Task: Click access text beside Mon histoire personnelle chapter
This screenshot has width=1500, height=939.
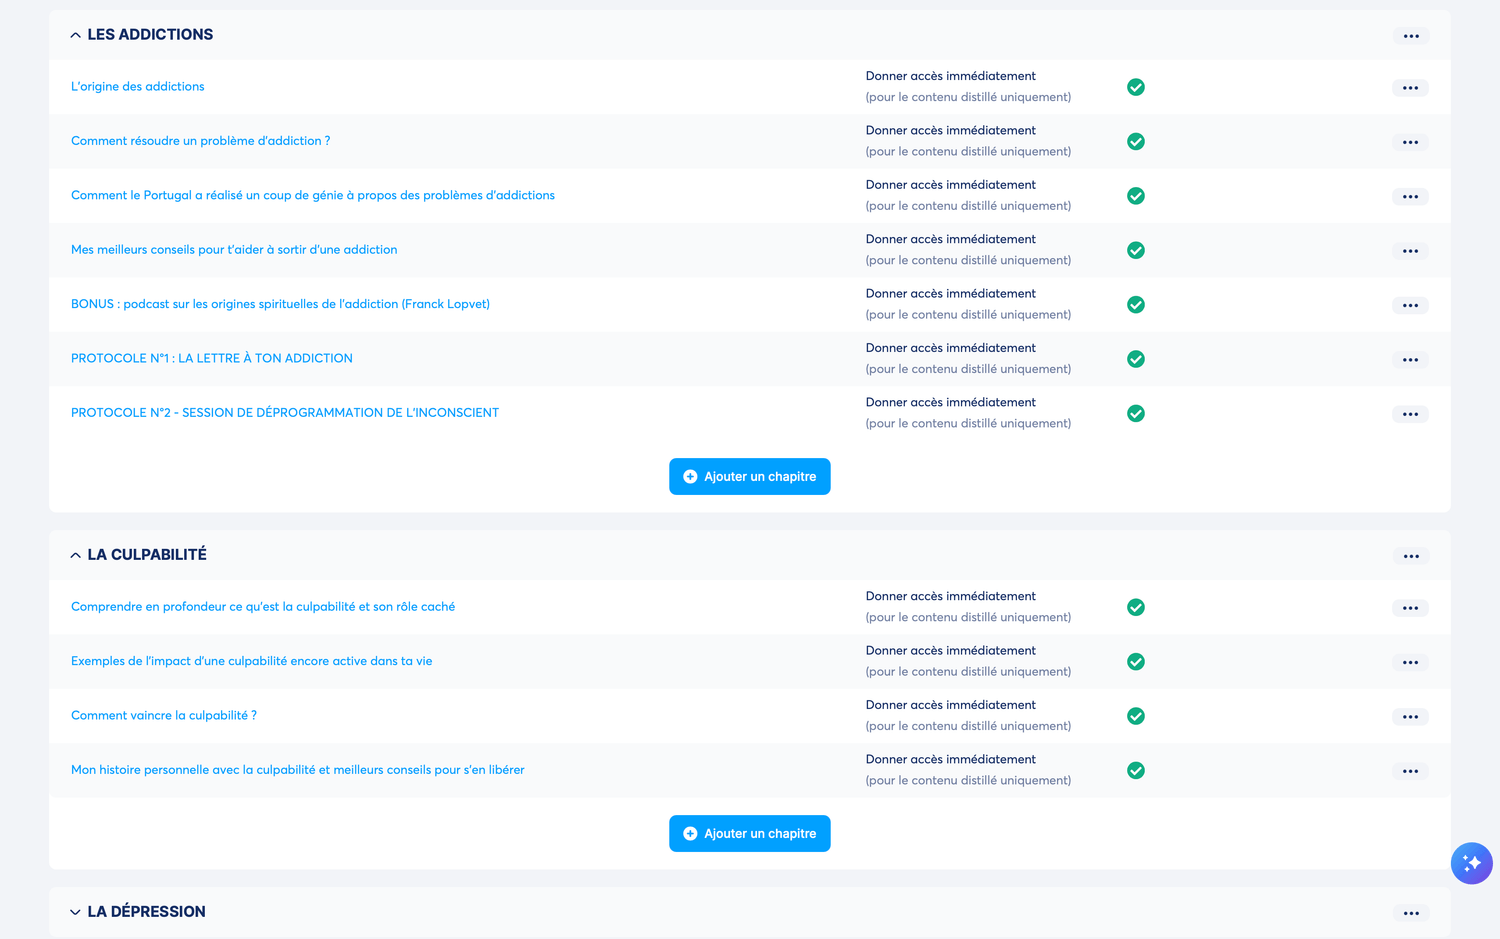Action: [968, 770]
